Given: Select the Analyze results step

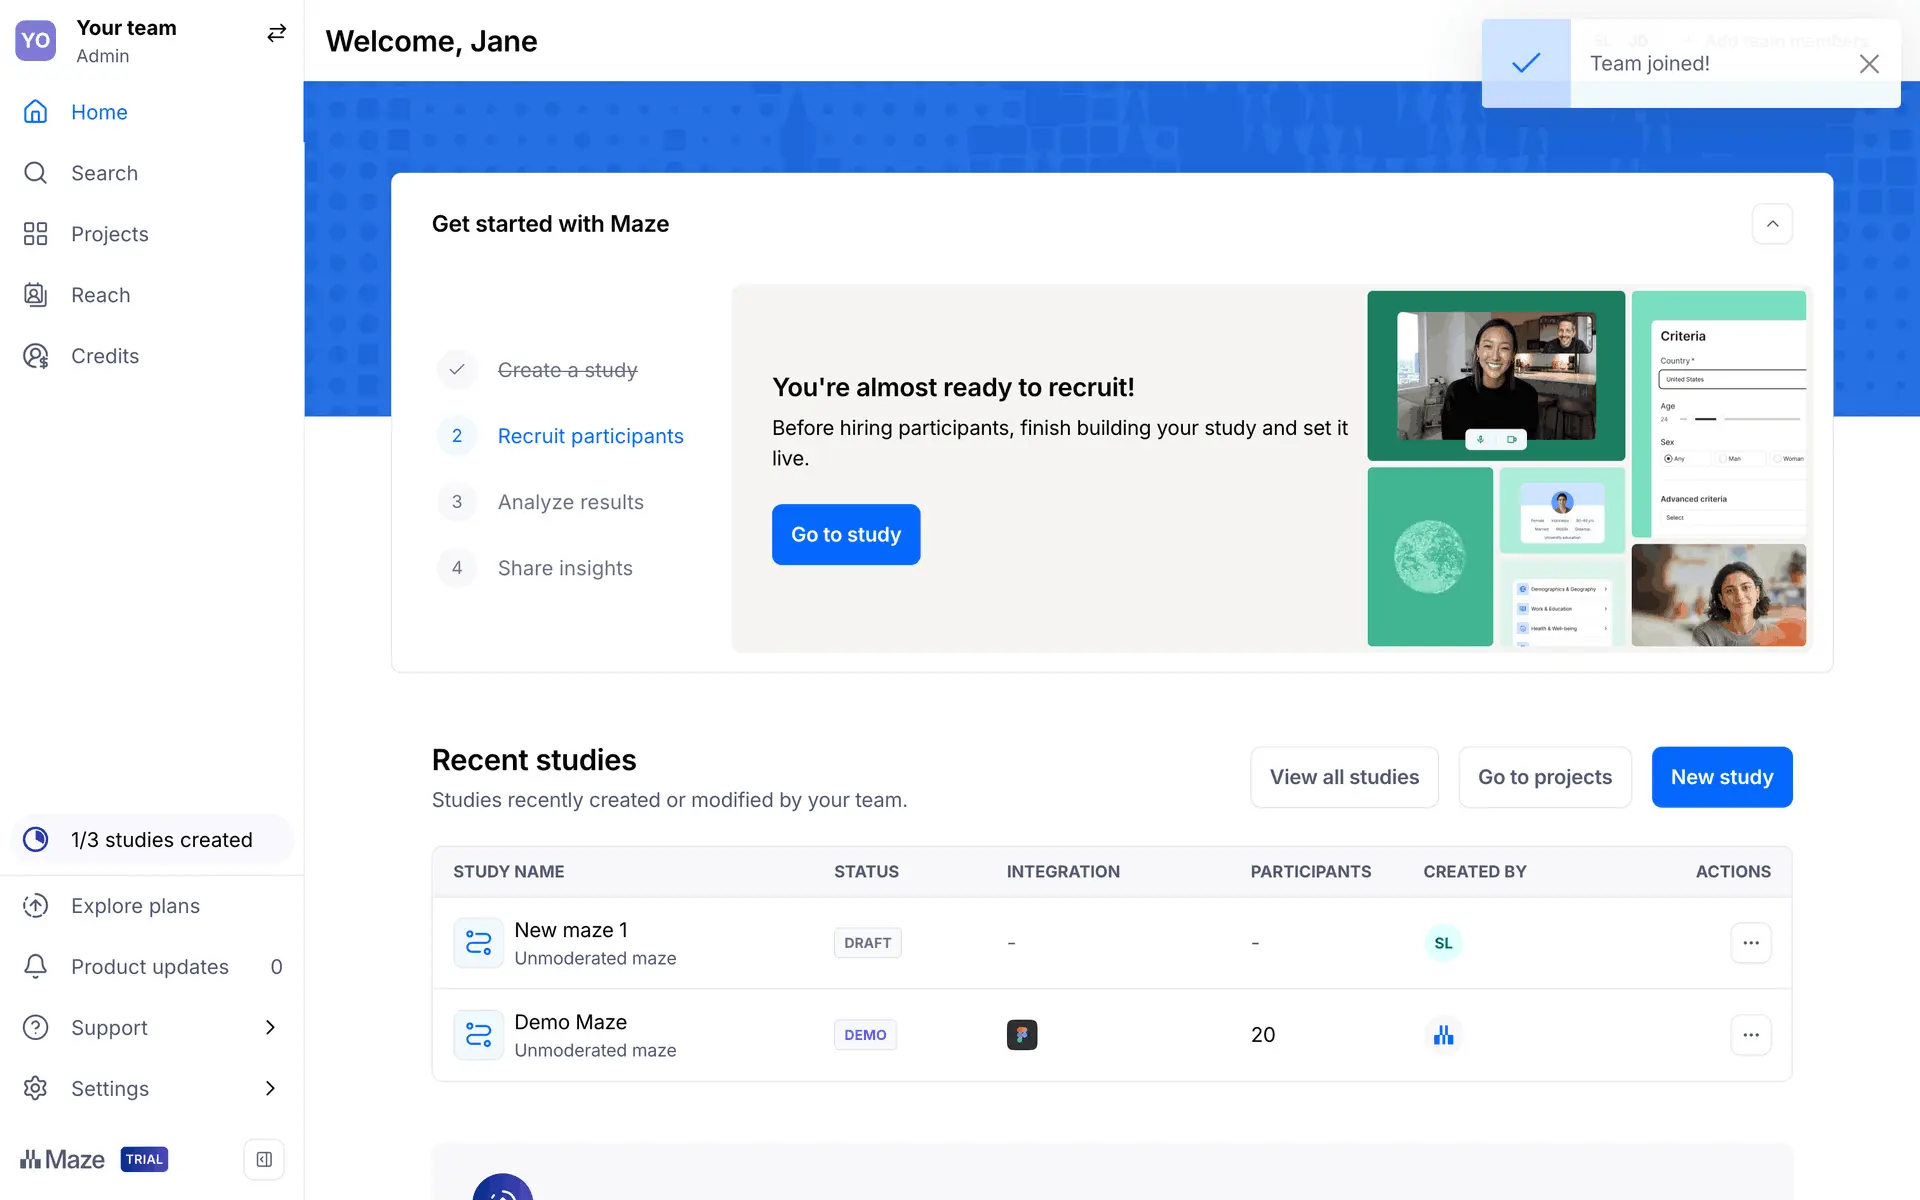Looking at the screenshot, I should (x=570, y=502).
